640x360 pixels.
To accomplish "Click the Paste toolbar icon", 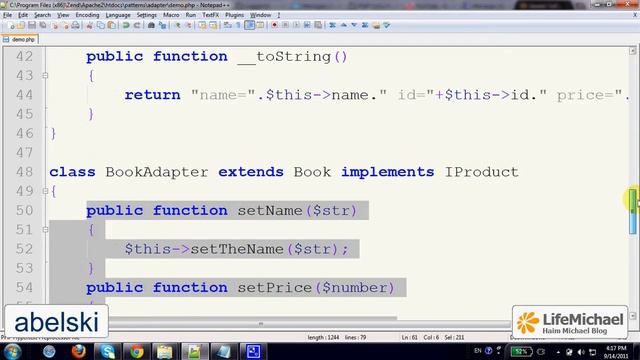I will (x=111, y=25).
